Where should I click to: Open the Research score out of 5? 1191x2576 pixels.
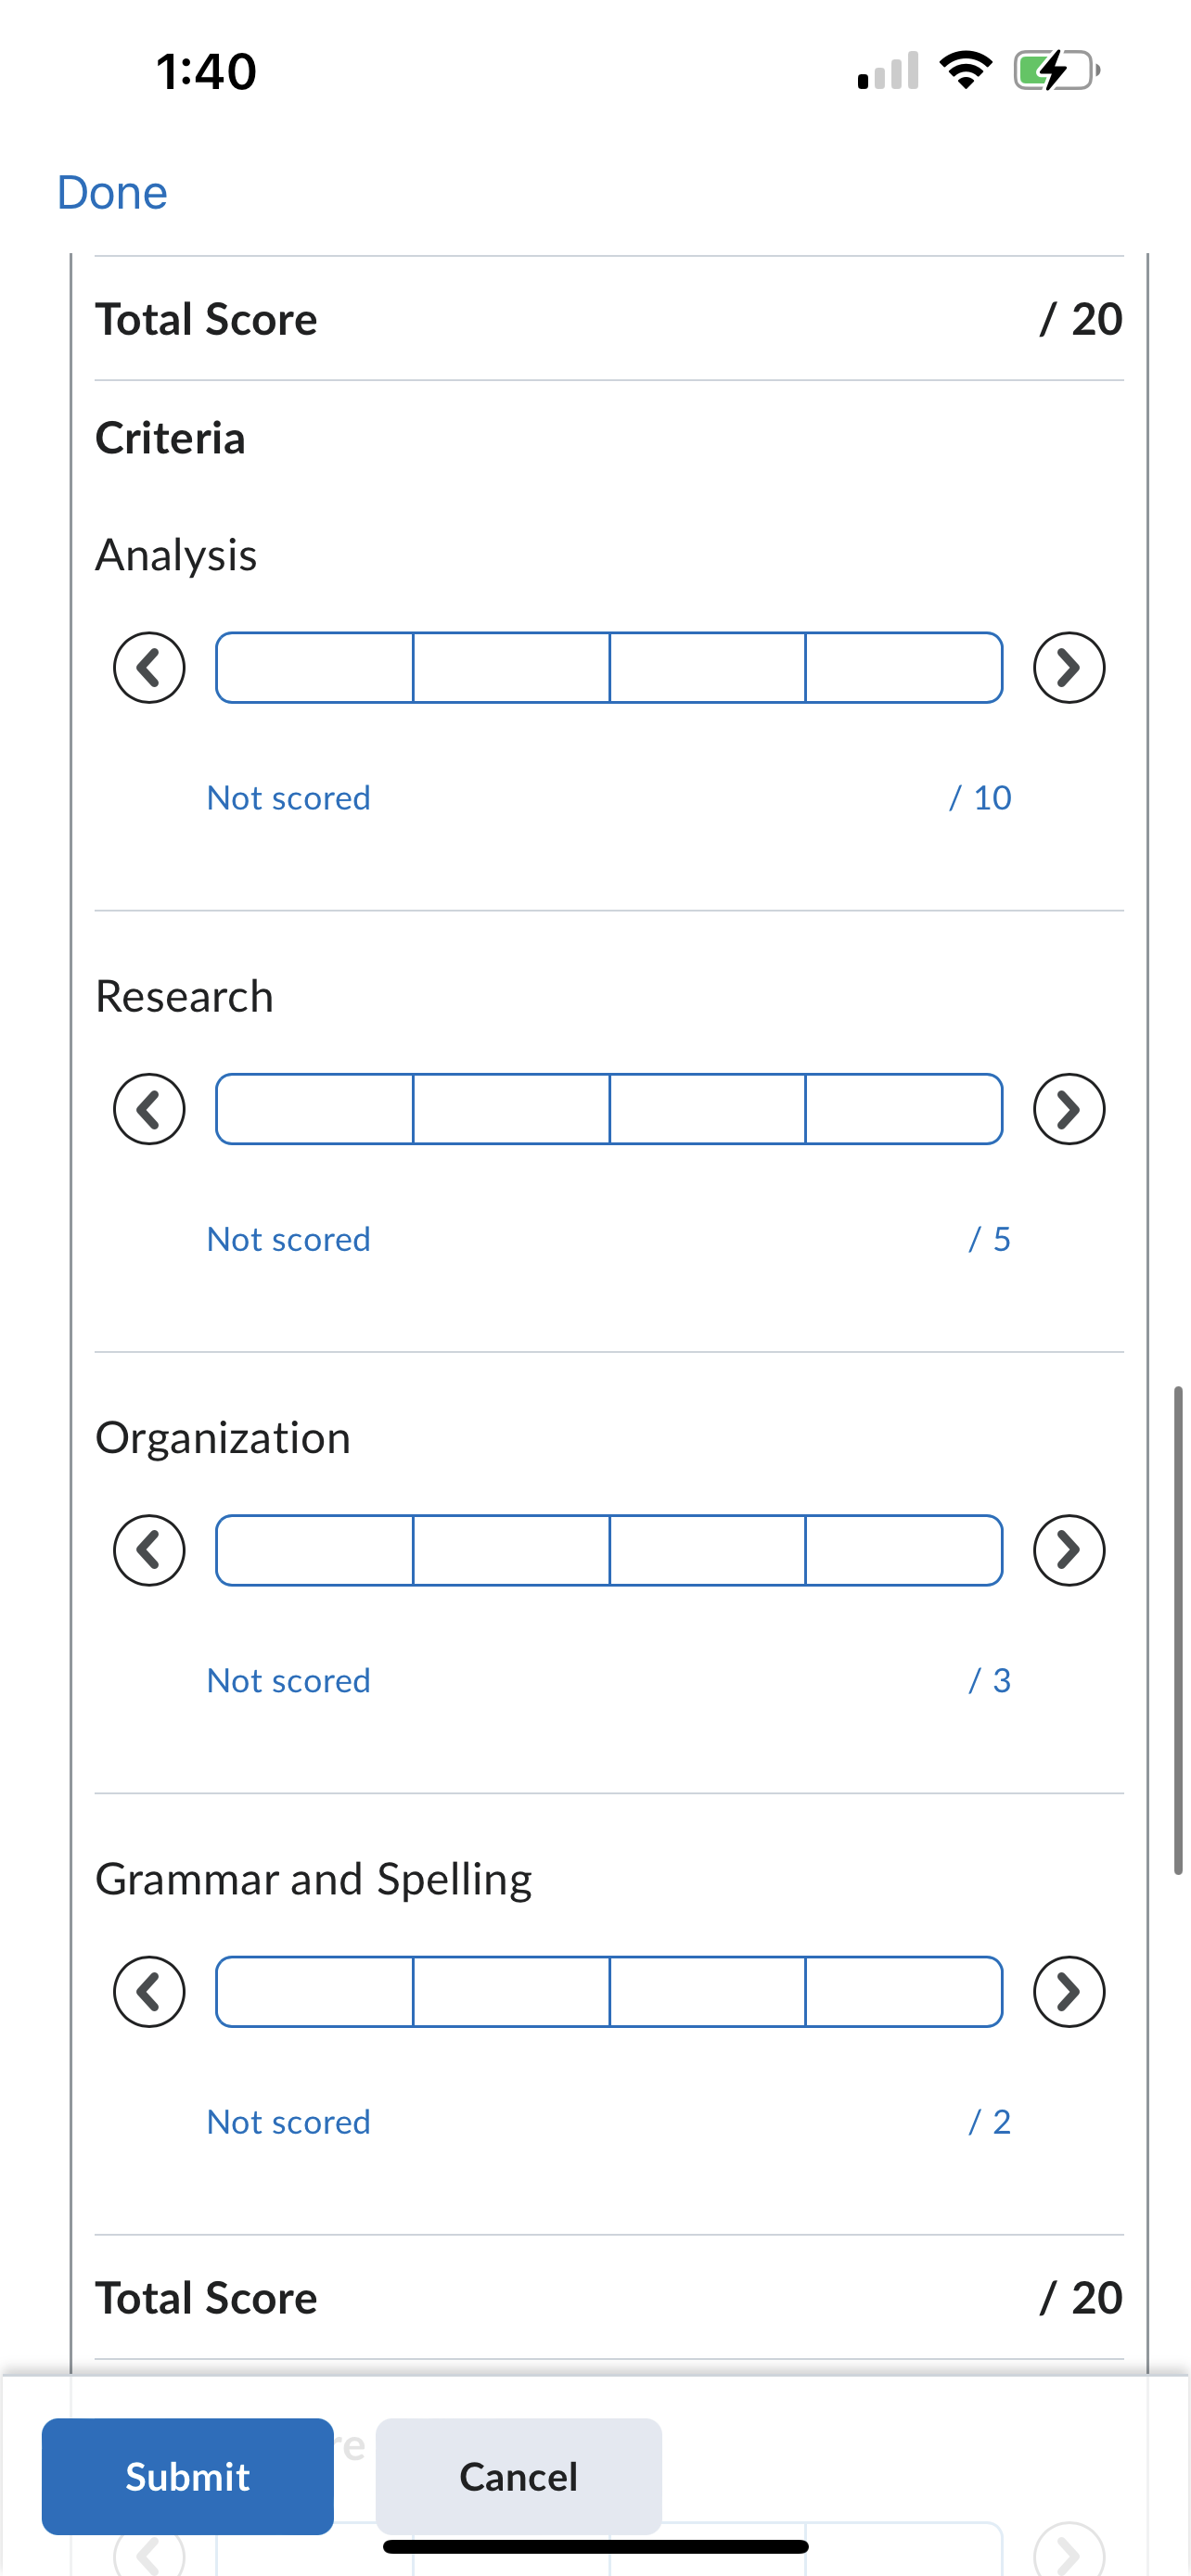tap(989, 1239)
